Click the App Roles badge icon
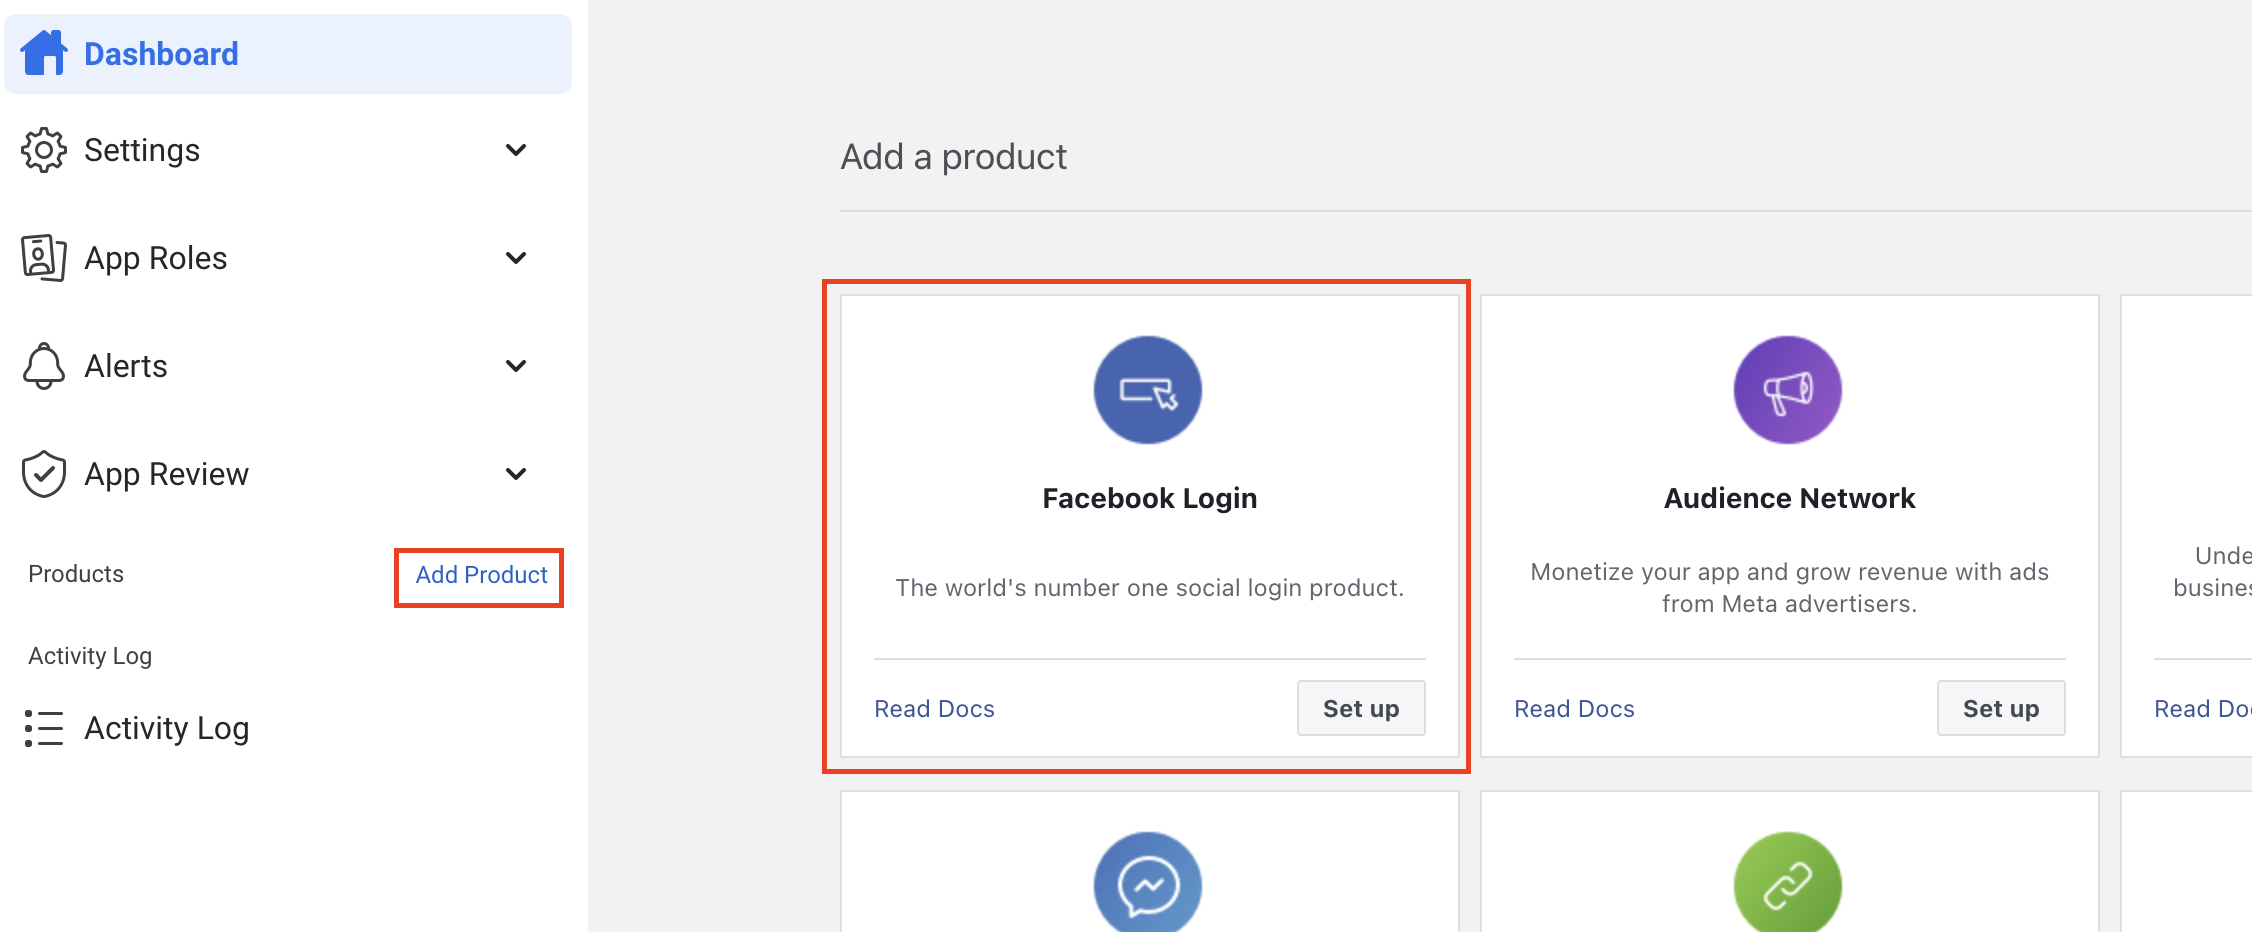 [44, 258]
